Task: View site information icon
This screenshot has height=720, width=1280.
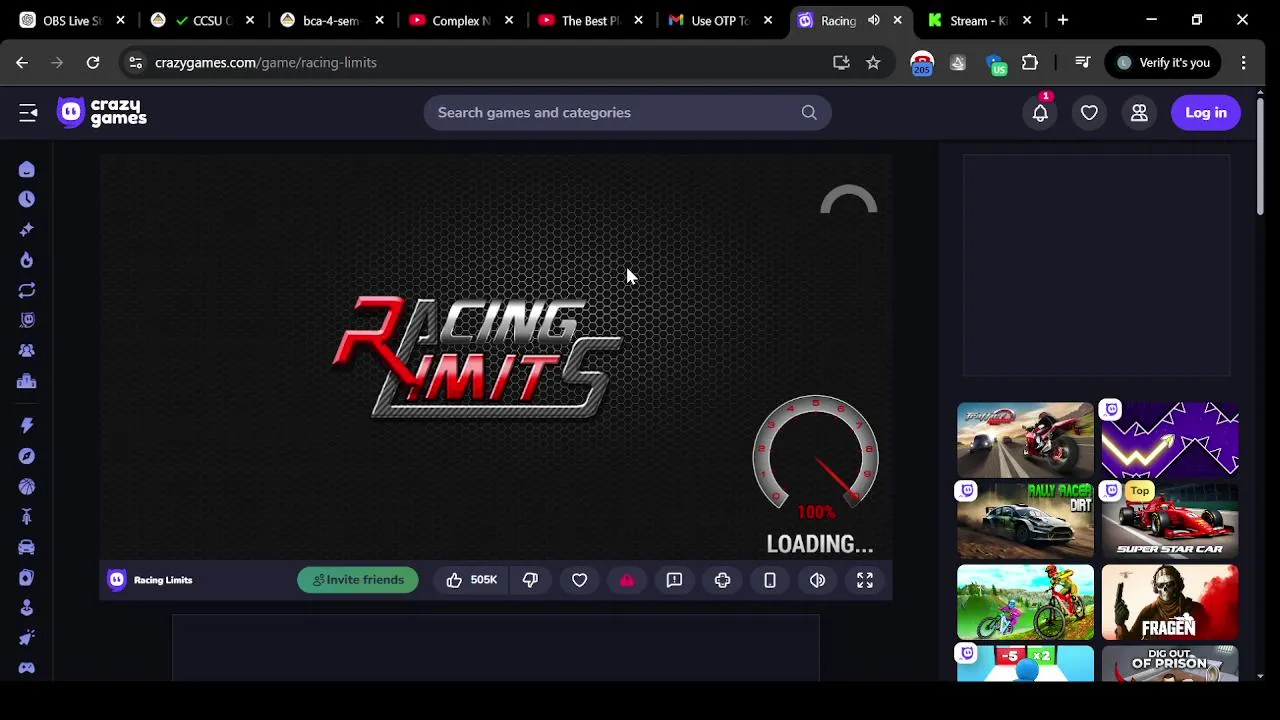Action: pyautogui.click(x=135, y=62)
